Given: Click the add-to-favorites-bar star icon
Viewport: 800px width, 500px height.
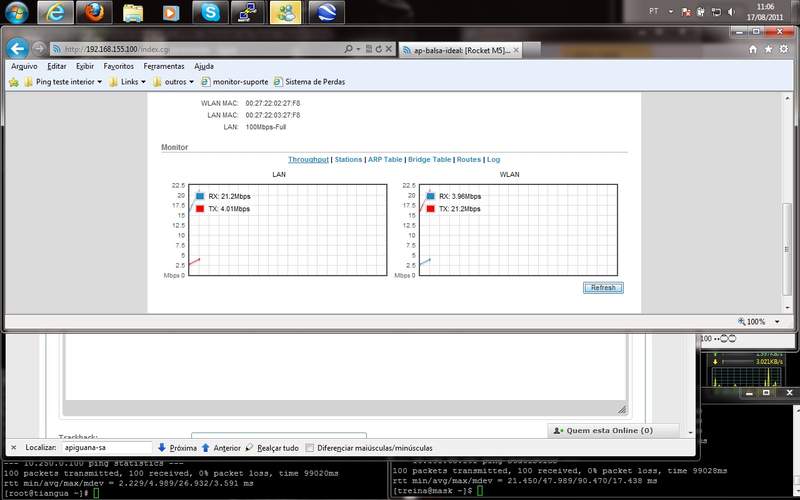Looking at the screenshot, I should pyautogui.click(x=14, y=82).
